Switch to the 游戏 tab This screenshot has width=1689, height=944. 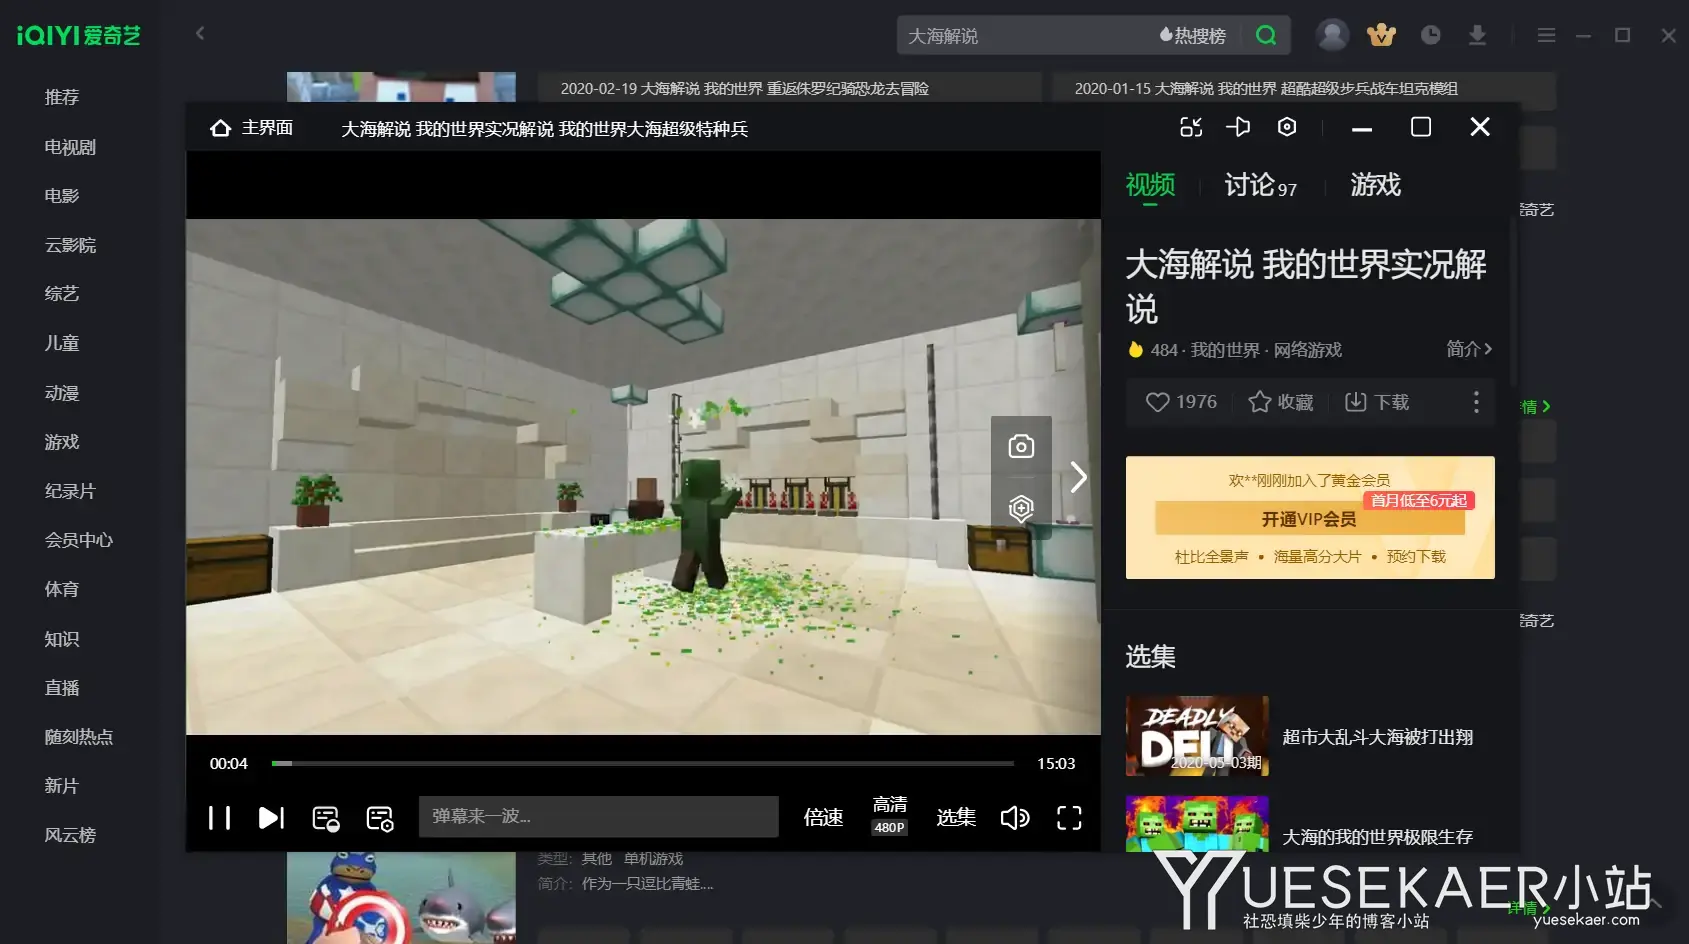(1375, 185)
